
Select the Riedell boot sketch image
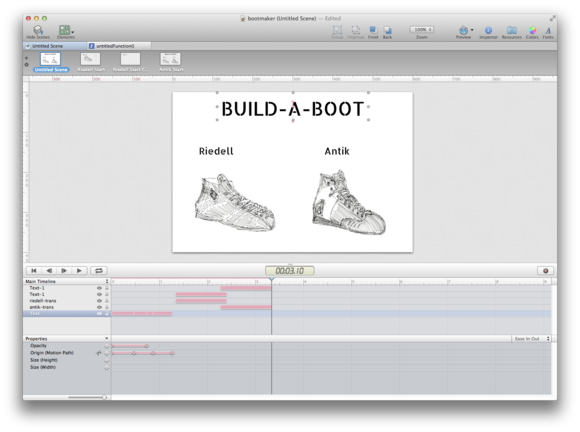(x=235, y=202)
